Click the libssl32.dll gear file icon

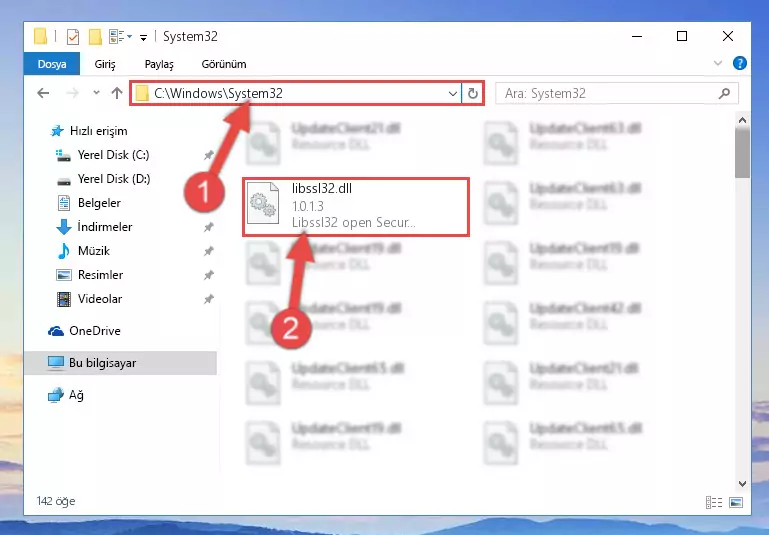[263, 205]
